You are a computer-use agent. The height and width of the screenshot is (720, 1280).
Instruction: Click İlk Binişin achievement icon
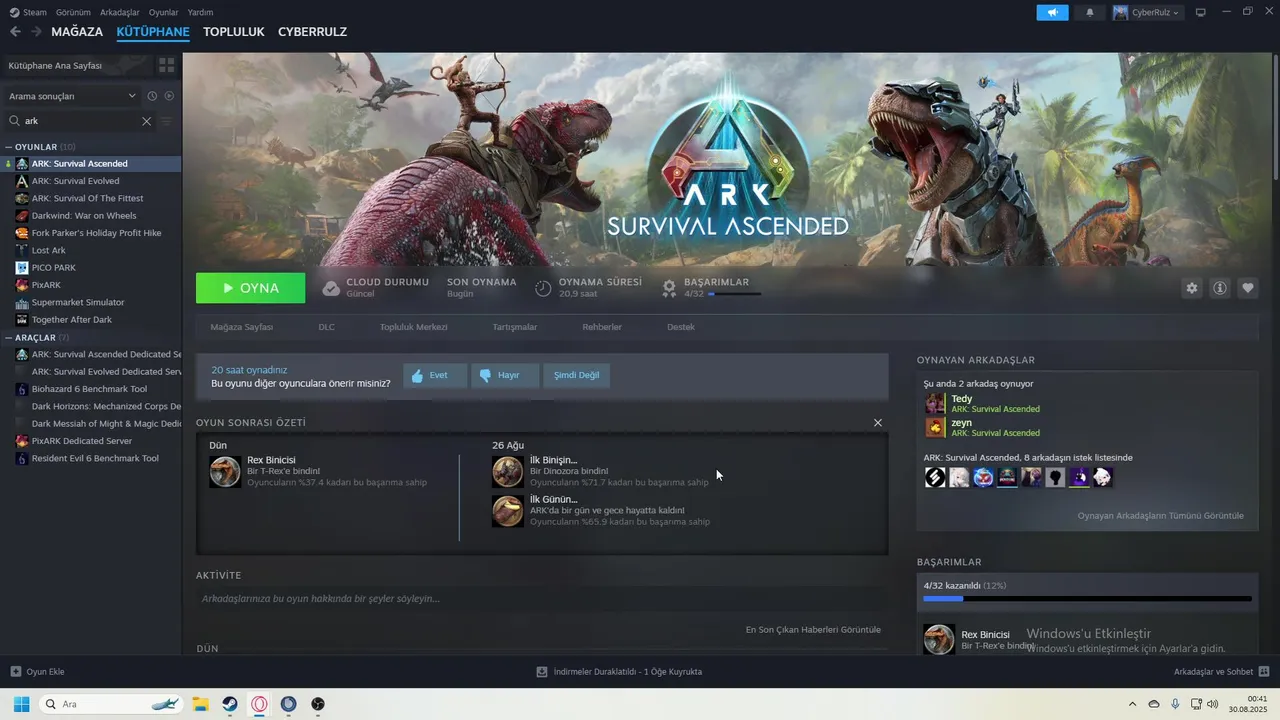[508, 471]
